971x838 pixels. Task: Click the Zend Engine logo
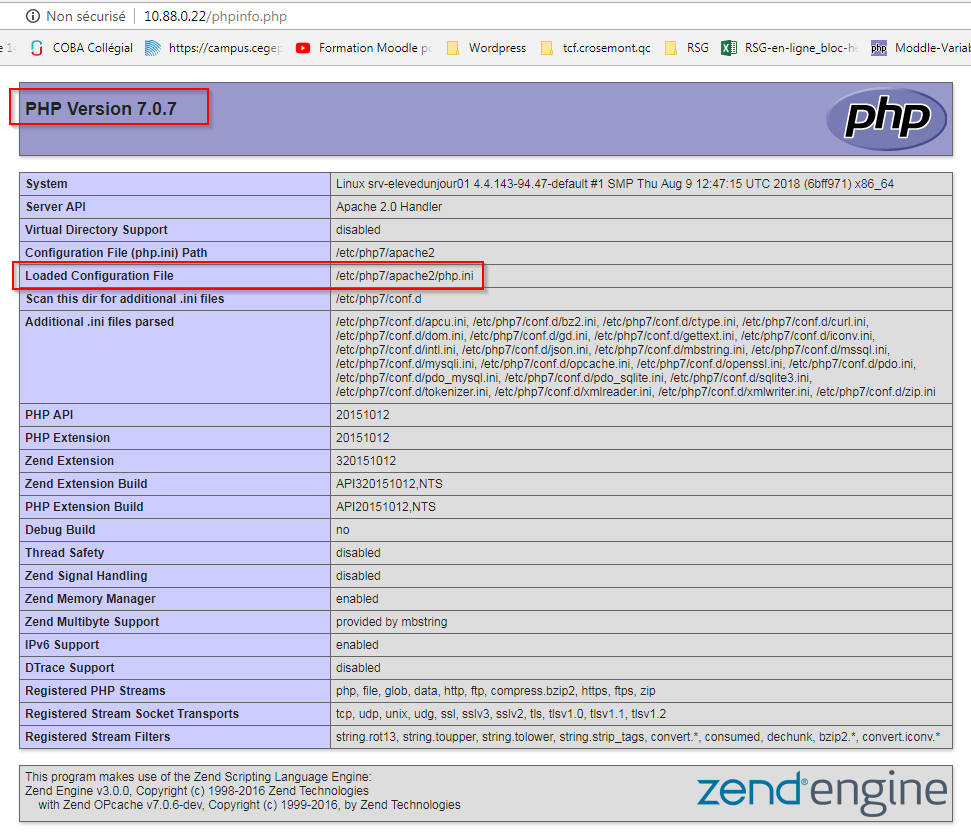coord(821,790)
